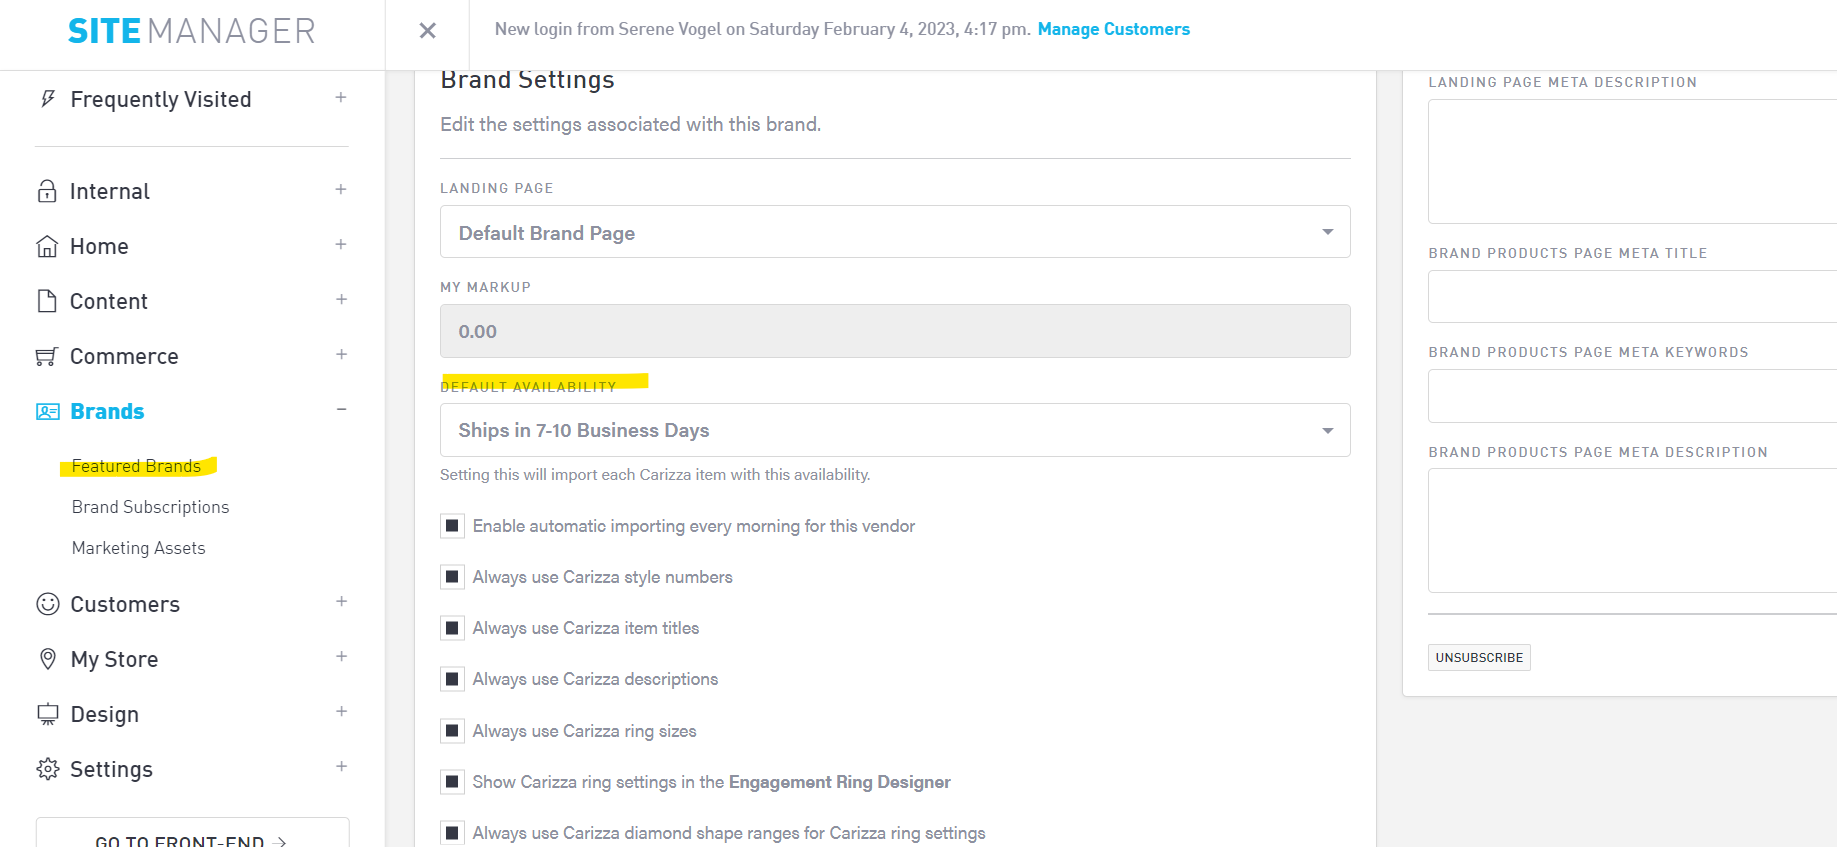Click the map pin My Store icon

coord(47,659)
